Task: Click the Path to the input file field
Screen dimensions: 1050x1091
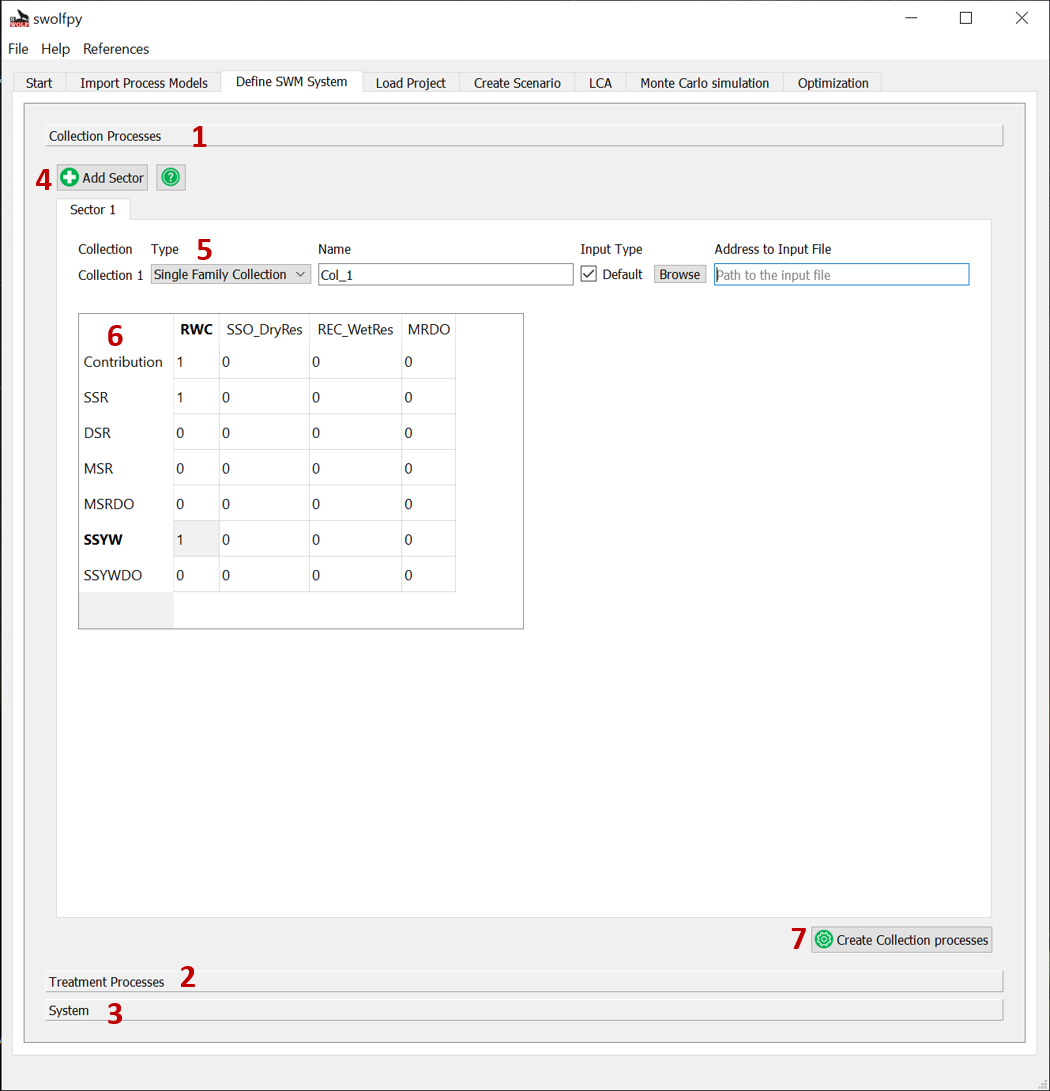Action: click(841, 274)
